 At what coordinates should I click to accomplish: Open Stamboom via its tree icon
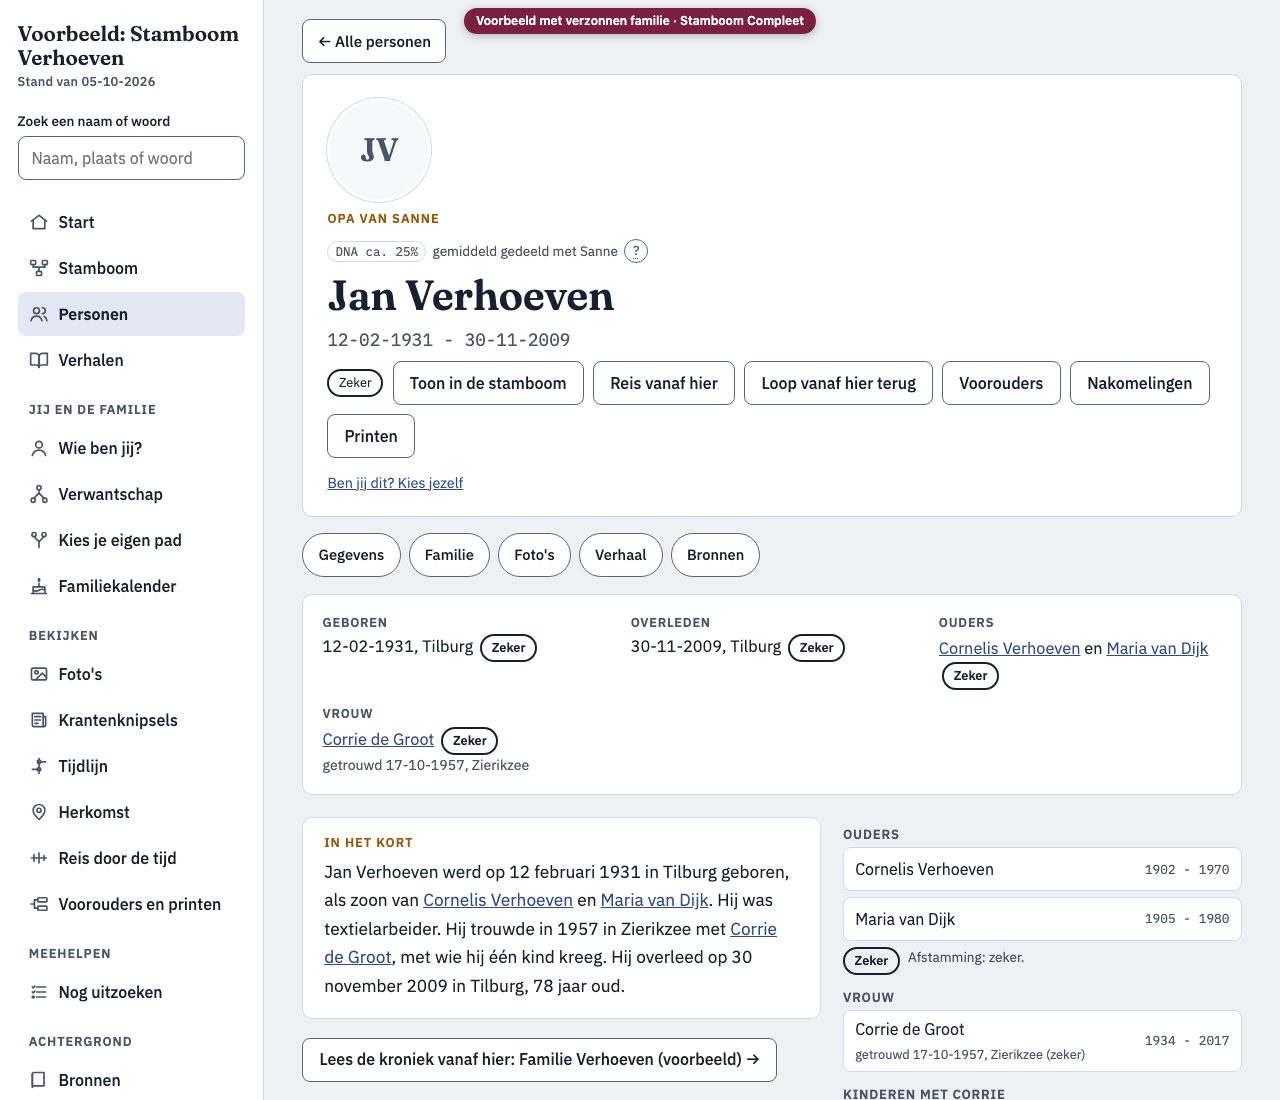tap(39, 268)
